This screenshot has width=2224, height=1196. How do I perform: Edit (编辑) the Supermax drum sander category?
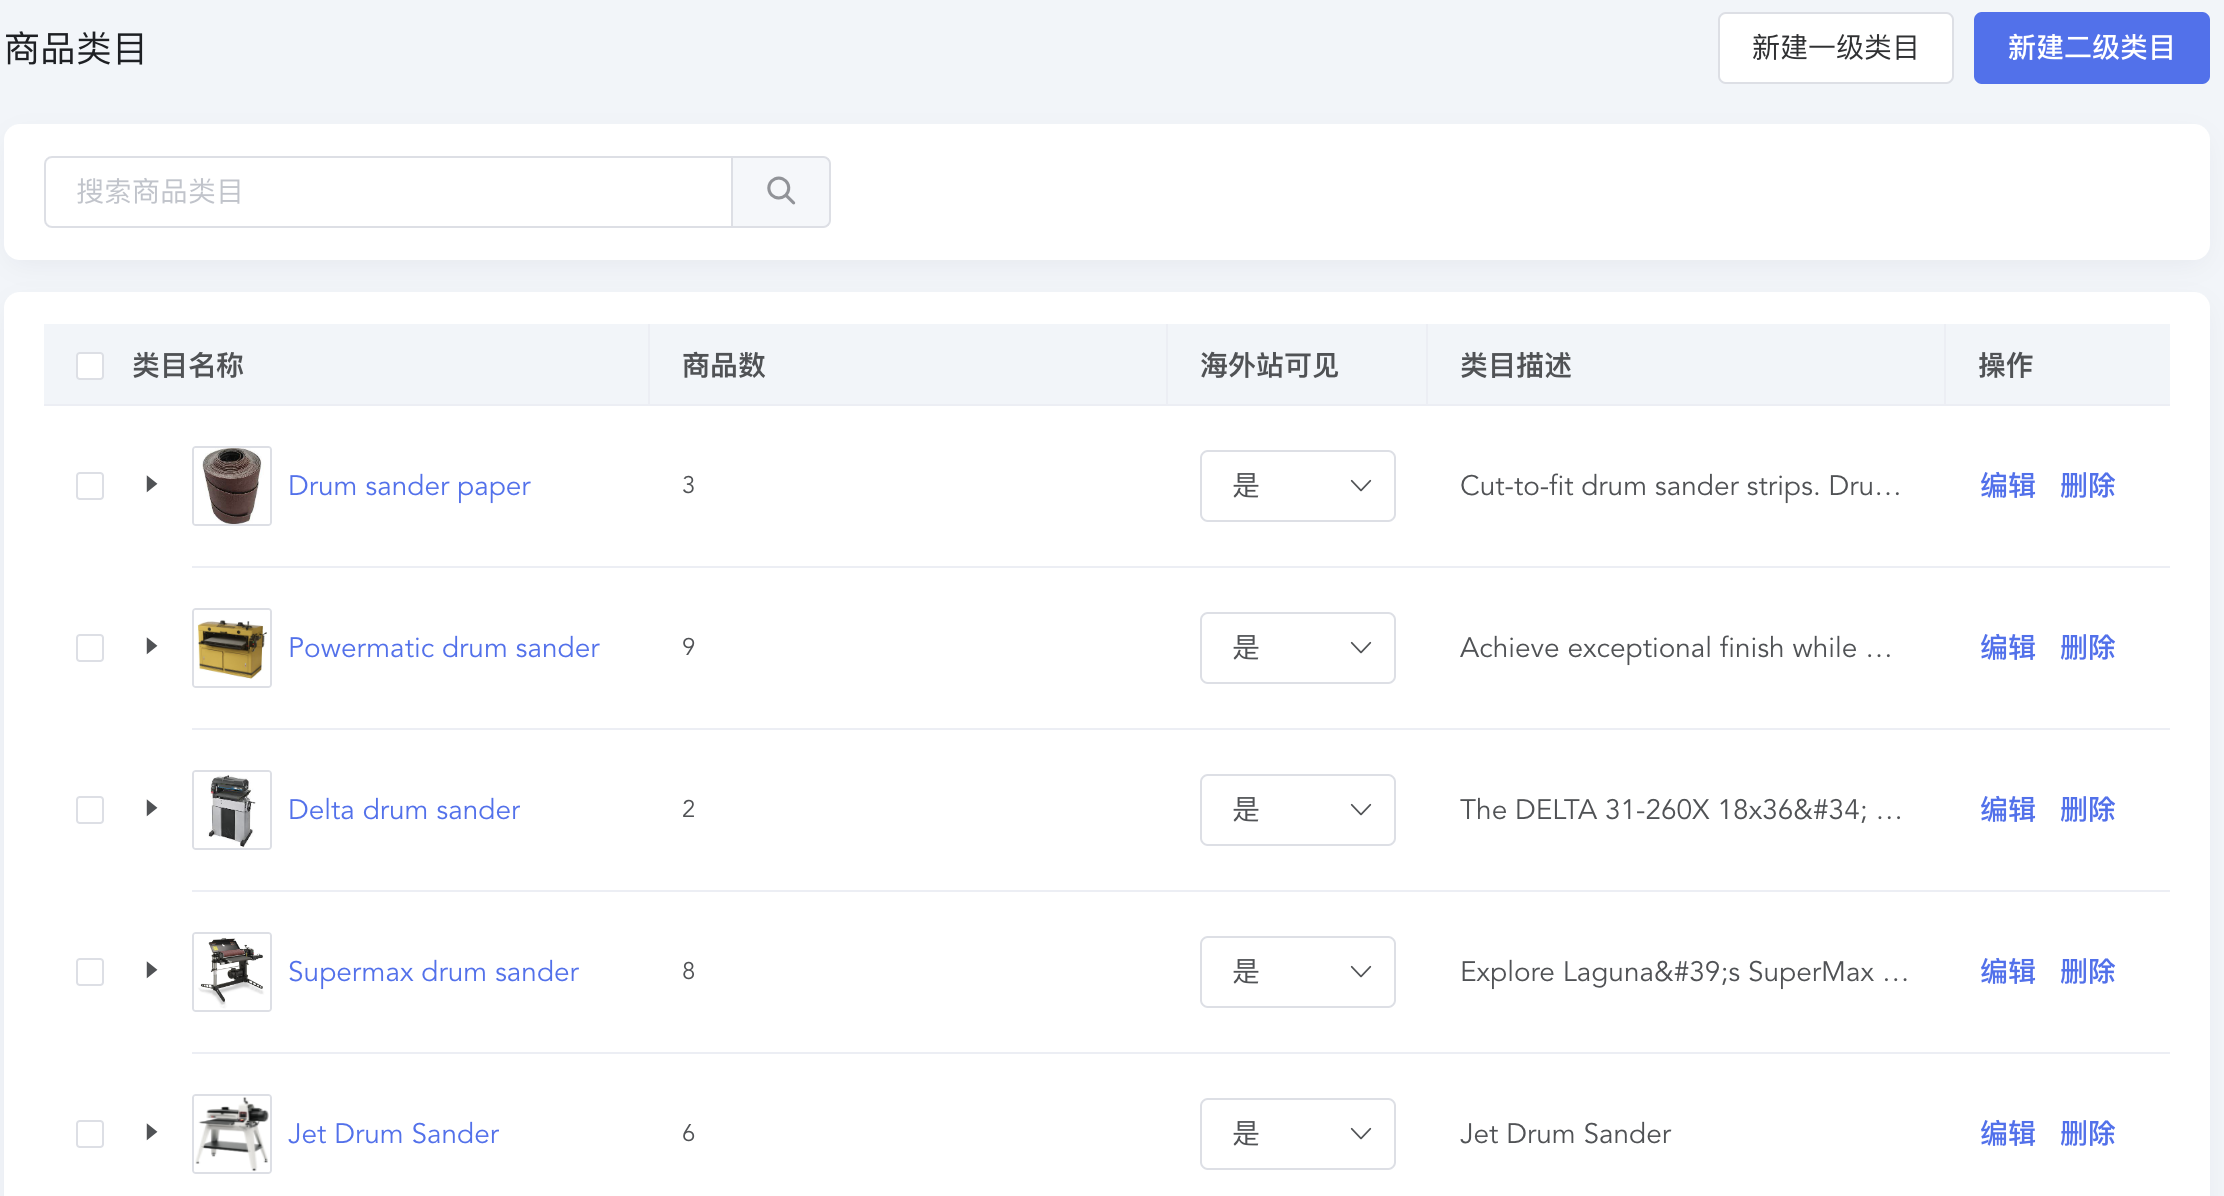coord(2008,972)
